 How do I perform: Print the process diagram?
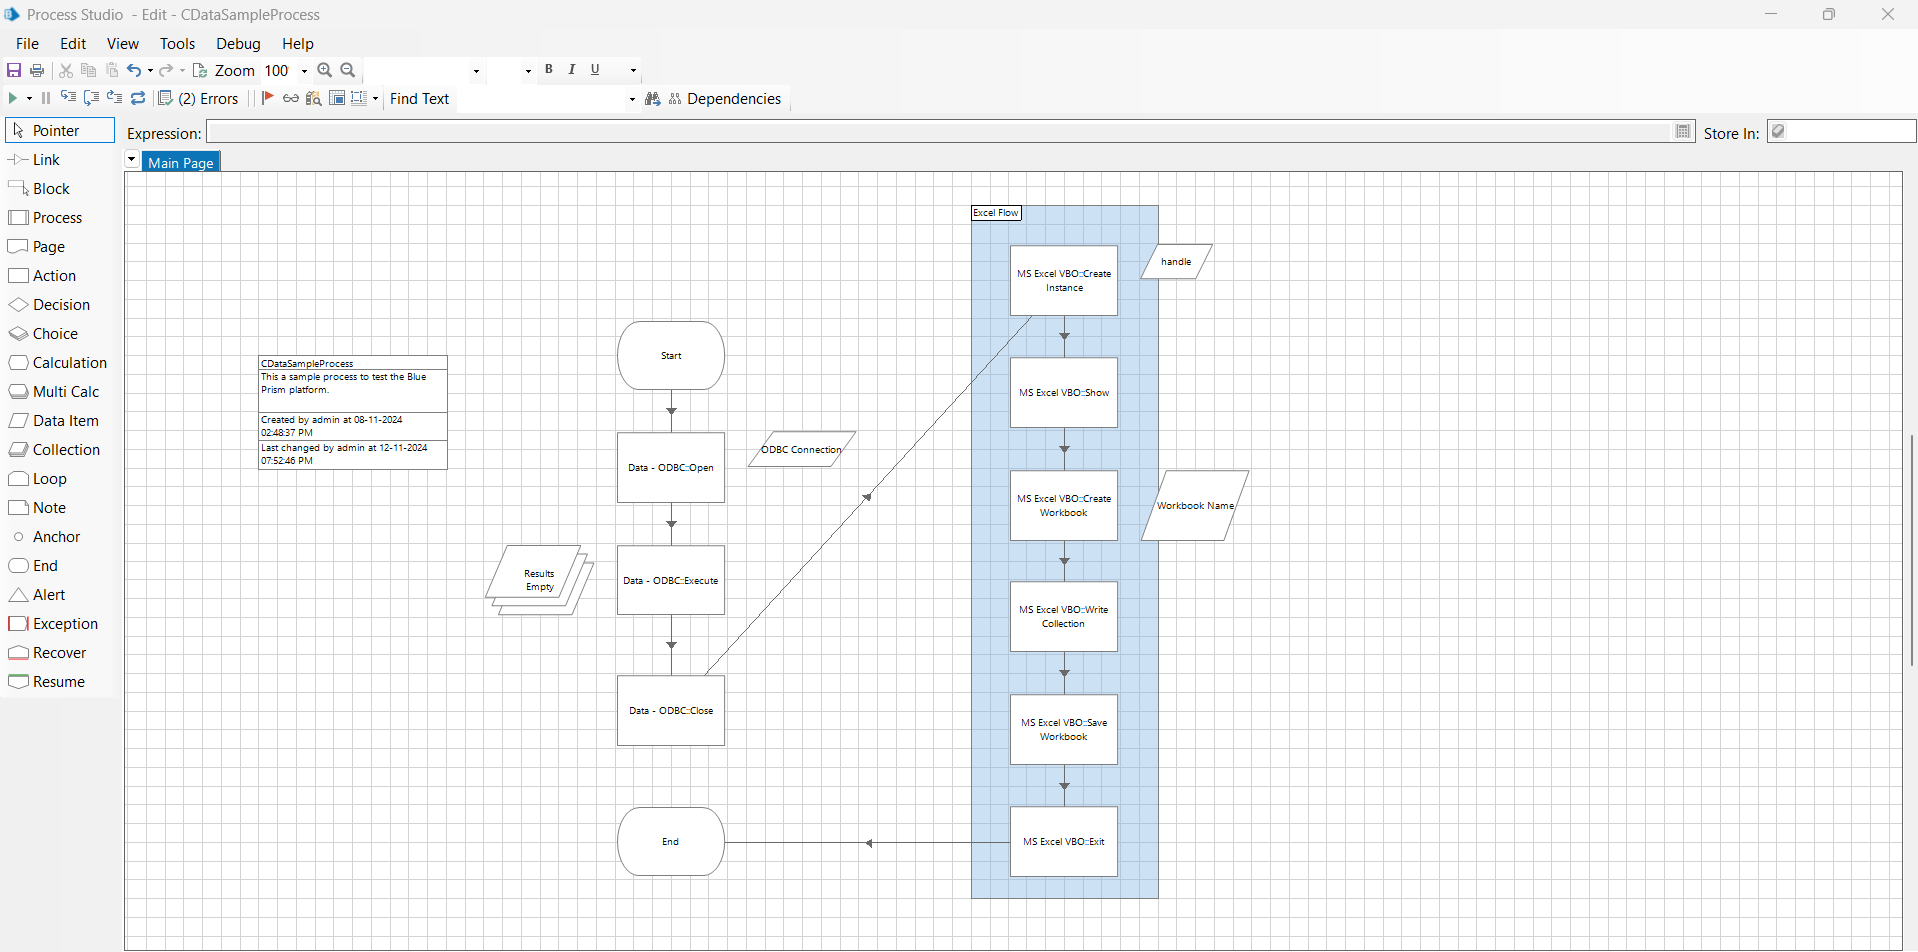tap(37, 70)
